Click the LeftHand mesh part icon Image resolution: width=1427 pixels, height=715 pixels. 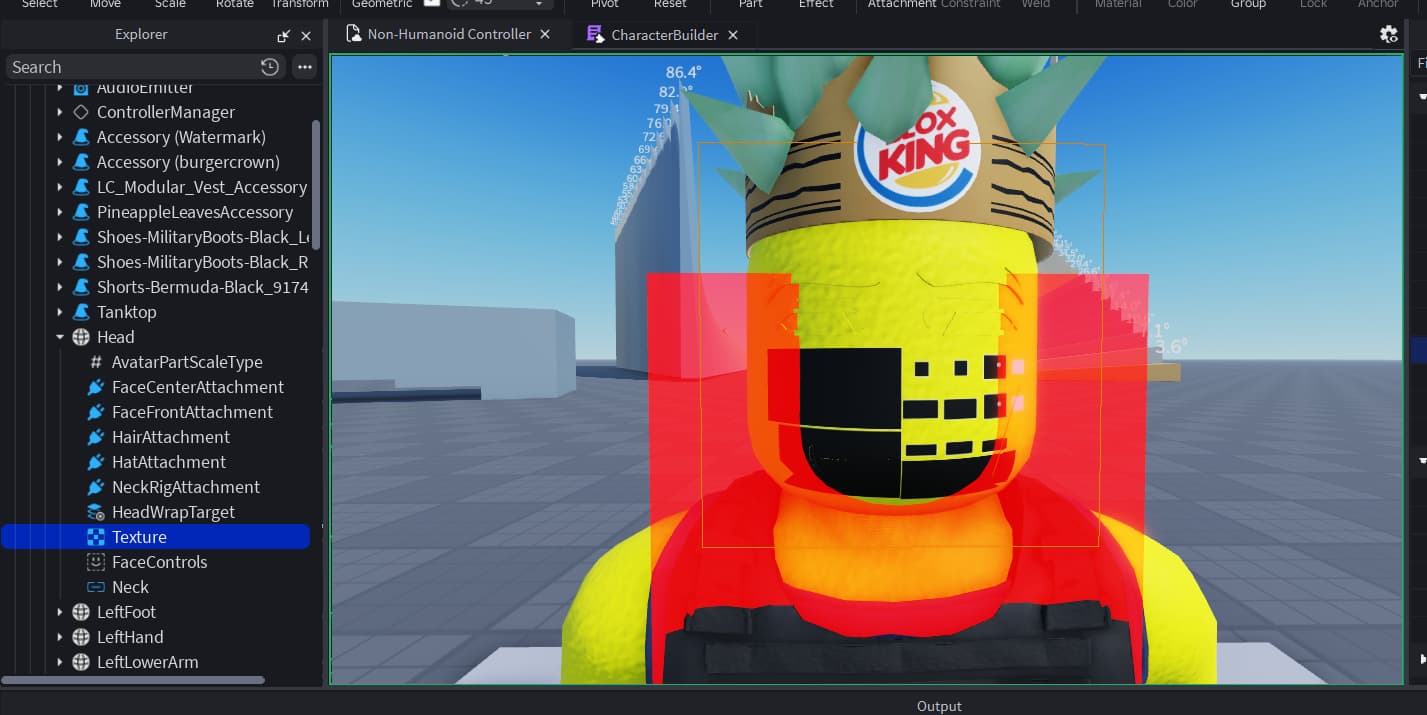click(81, 637)
